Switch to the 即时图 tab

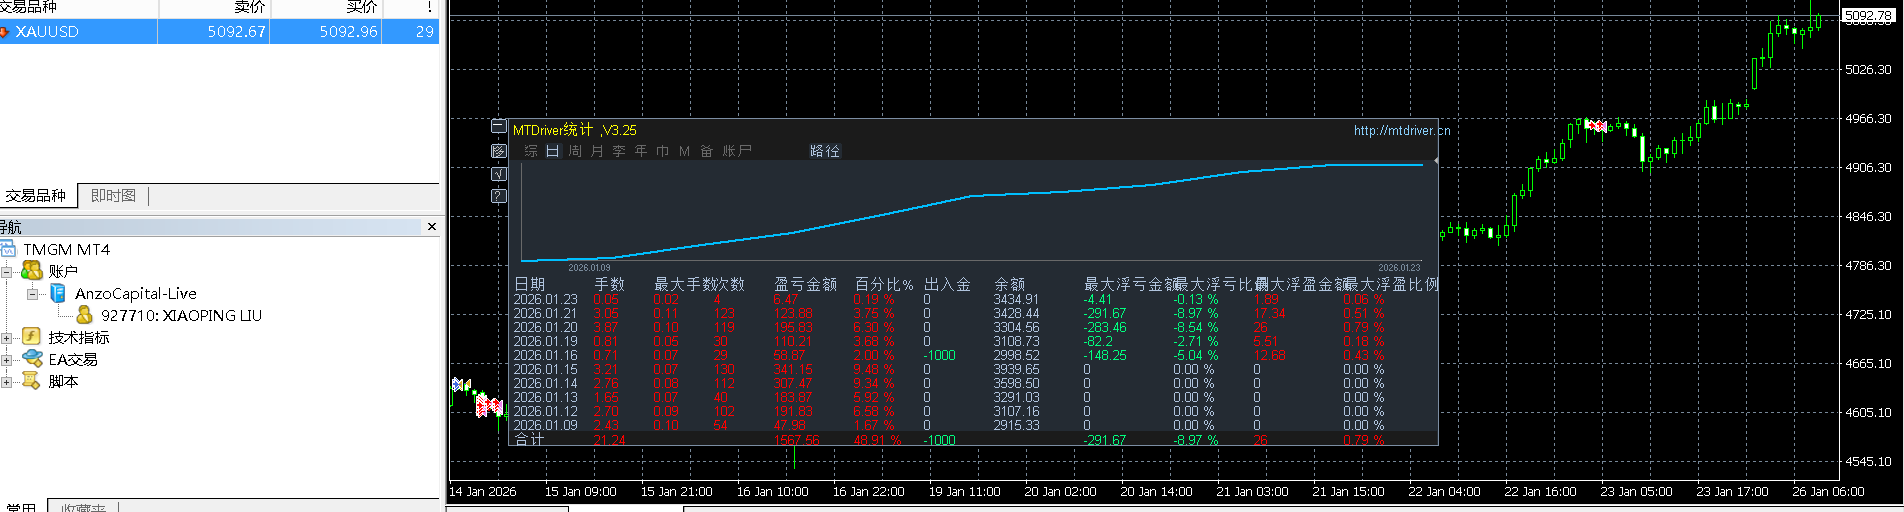113,196
